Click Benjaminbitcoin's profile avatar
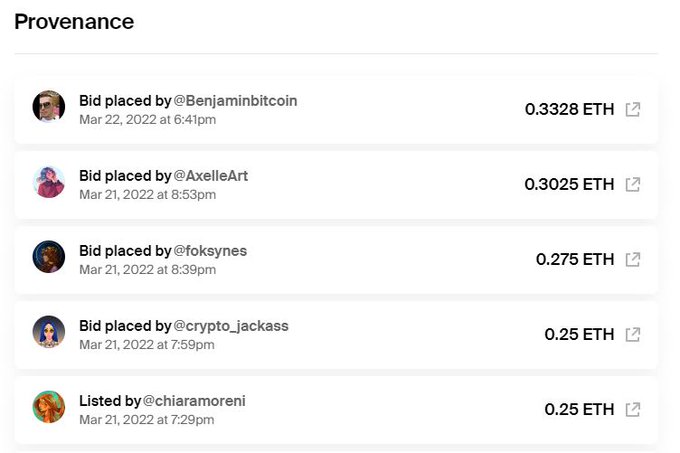This screenshot has height=453, width=680. tap(49, 107)
